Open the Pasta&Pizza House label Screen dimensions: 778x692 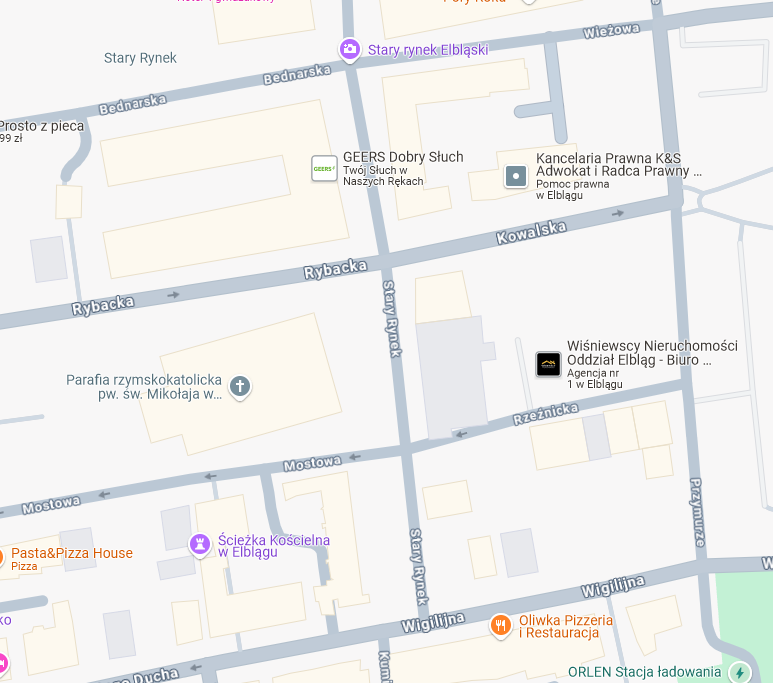point(72,553)
